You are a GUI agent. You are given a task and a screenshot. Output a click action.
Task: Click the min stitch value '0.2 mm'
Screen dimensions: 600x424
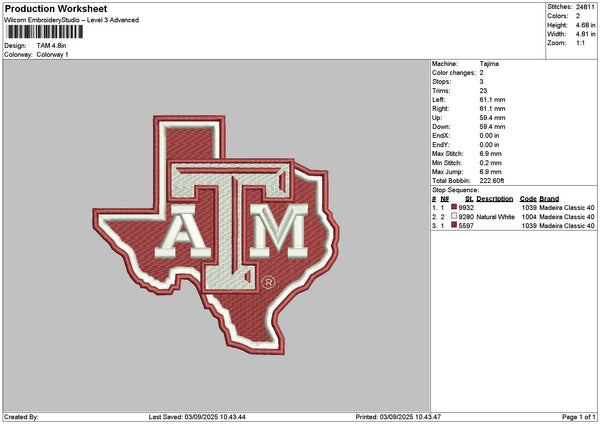pos(491,163)
